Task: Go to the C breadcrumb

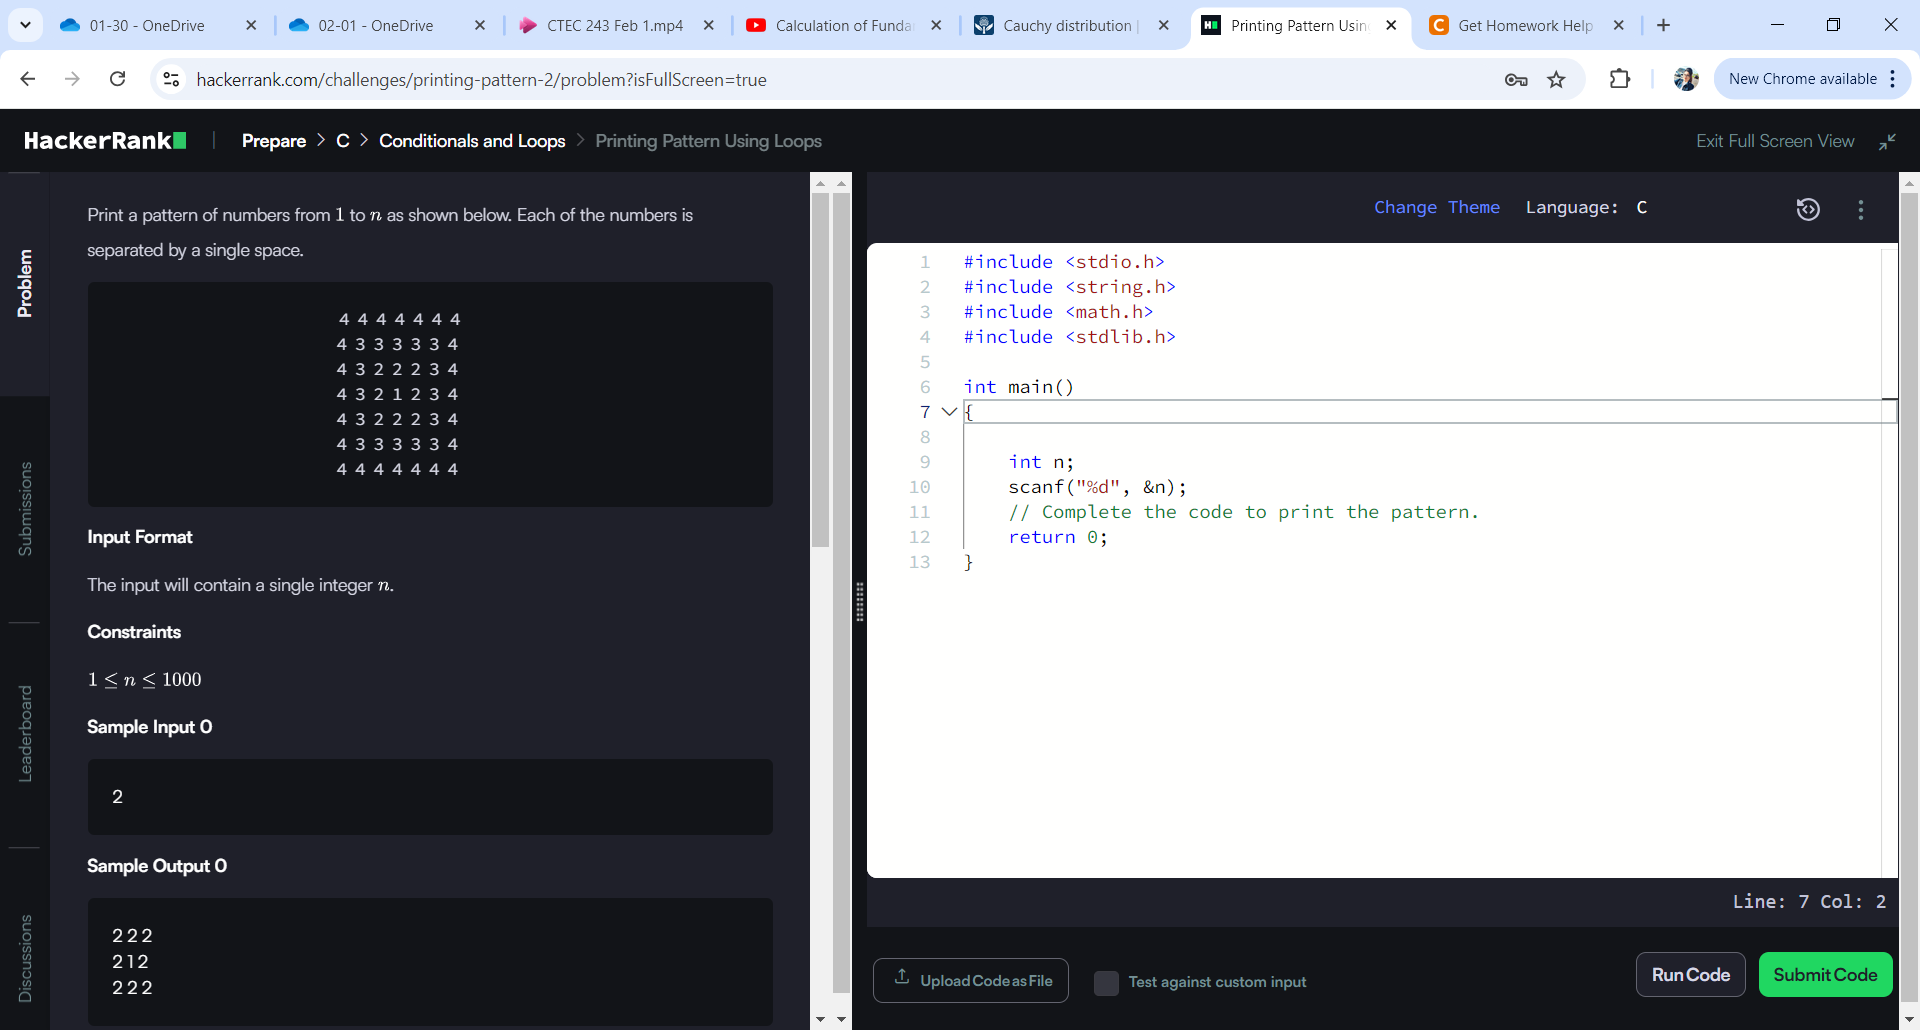Action: 343,141
